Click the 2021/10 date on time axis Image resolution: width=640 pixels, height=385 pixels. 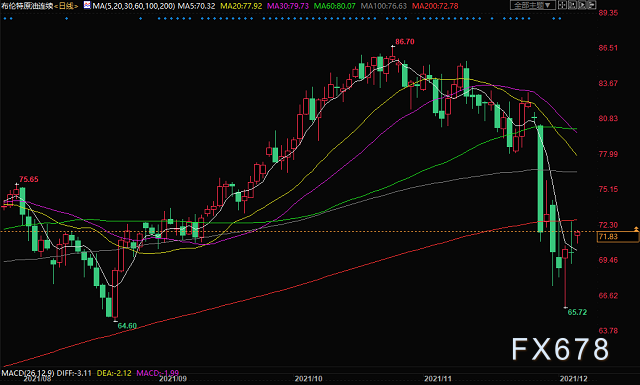pyautogui.click(x=308, y=379)
